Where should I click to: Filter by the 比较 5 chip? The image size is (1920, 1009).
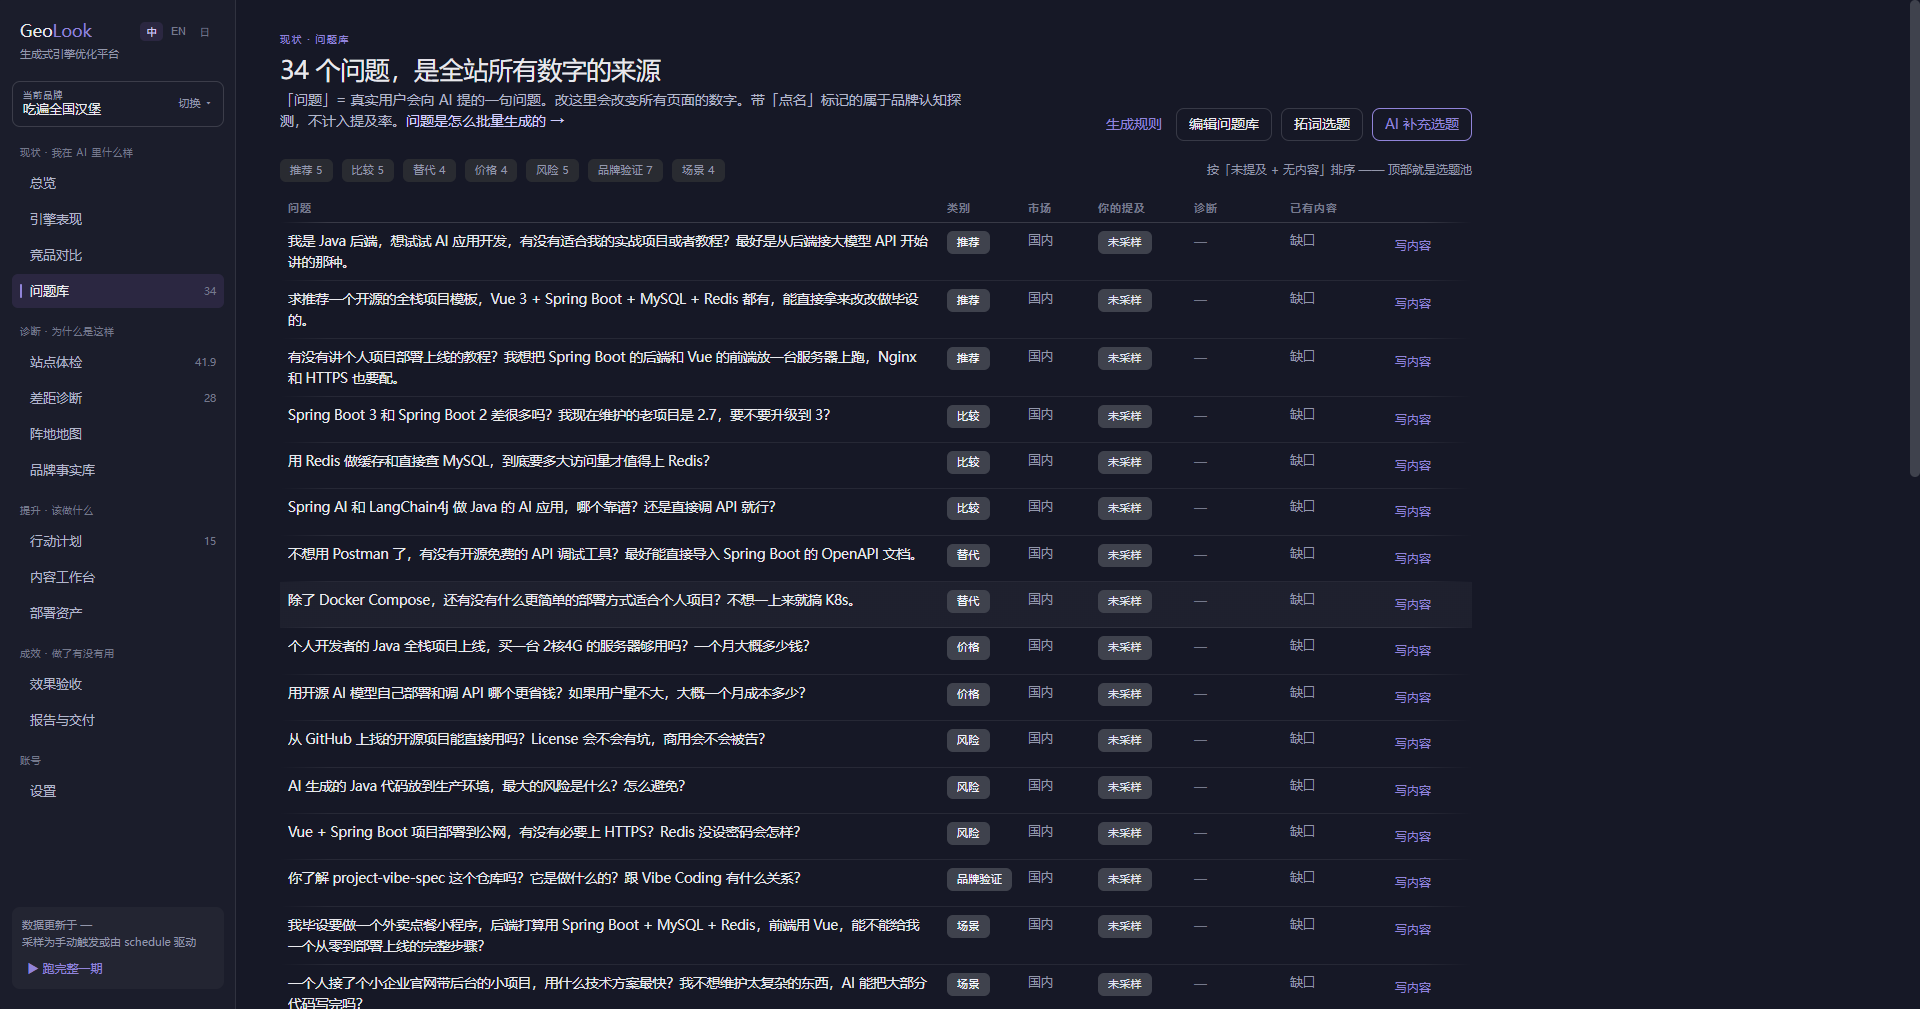point(367,170)
